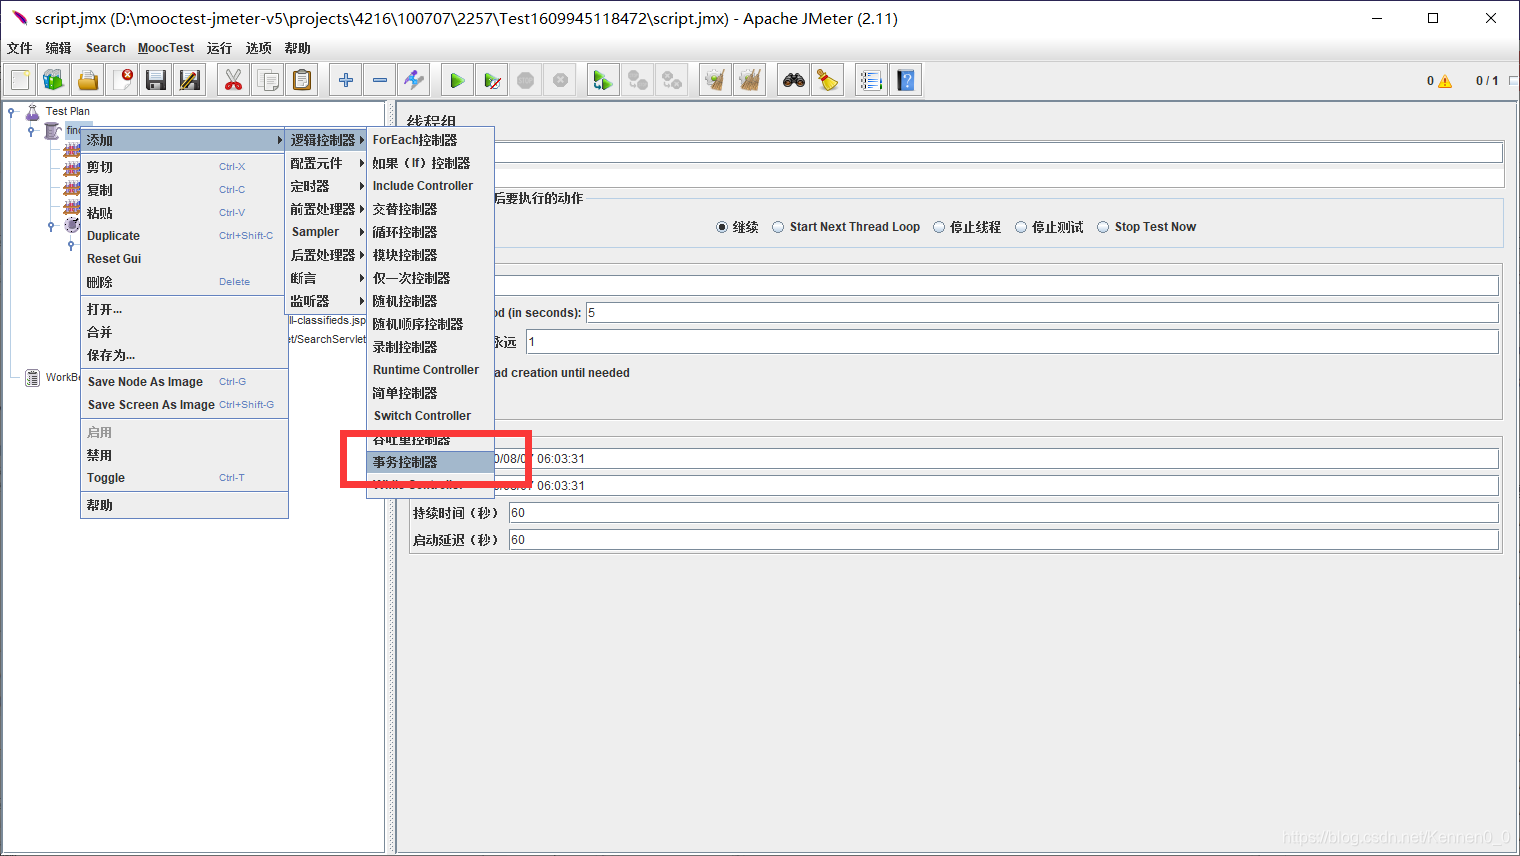Save the test plan with floppy icon
1520x856 pixels.
pyautogui.click(x=156, y=80)
